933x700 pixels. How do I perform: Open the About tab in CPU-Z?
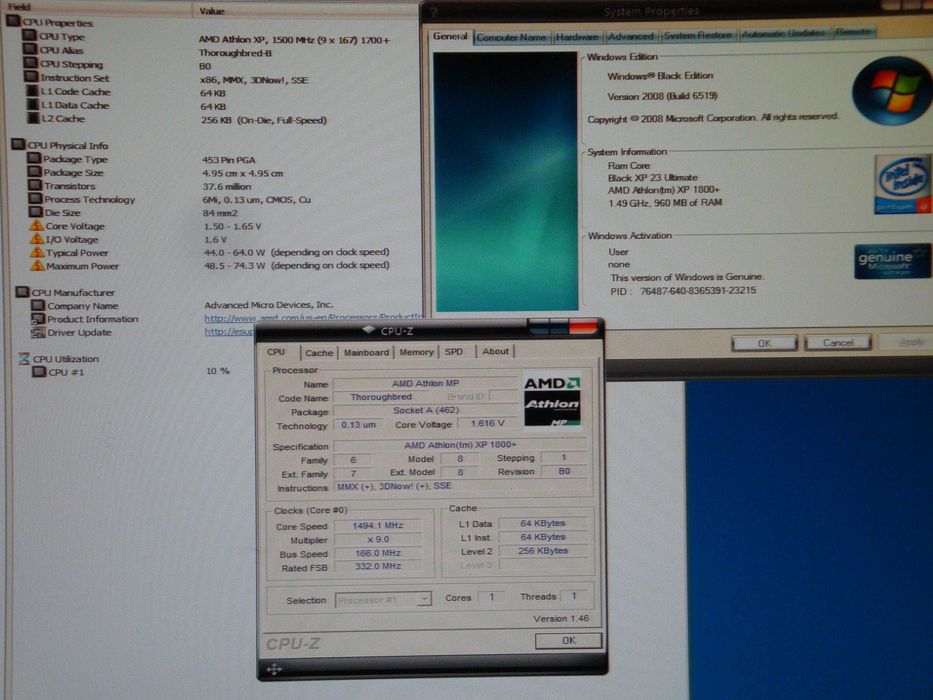pyautogui.click(x=495, y=351)
